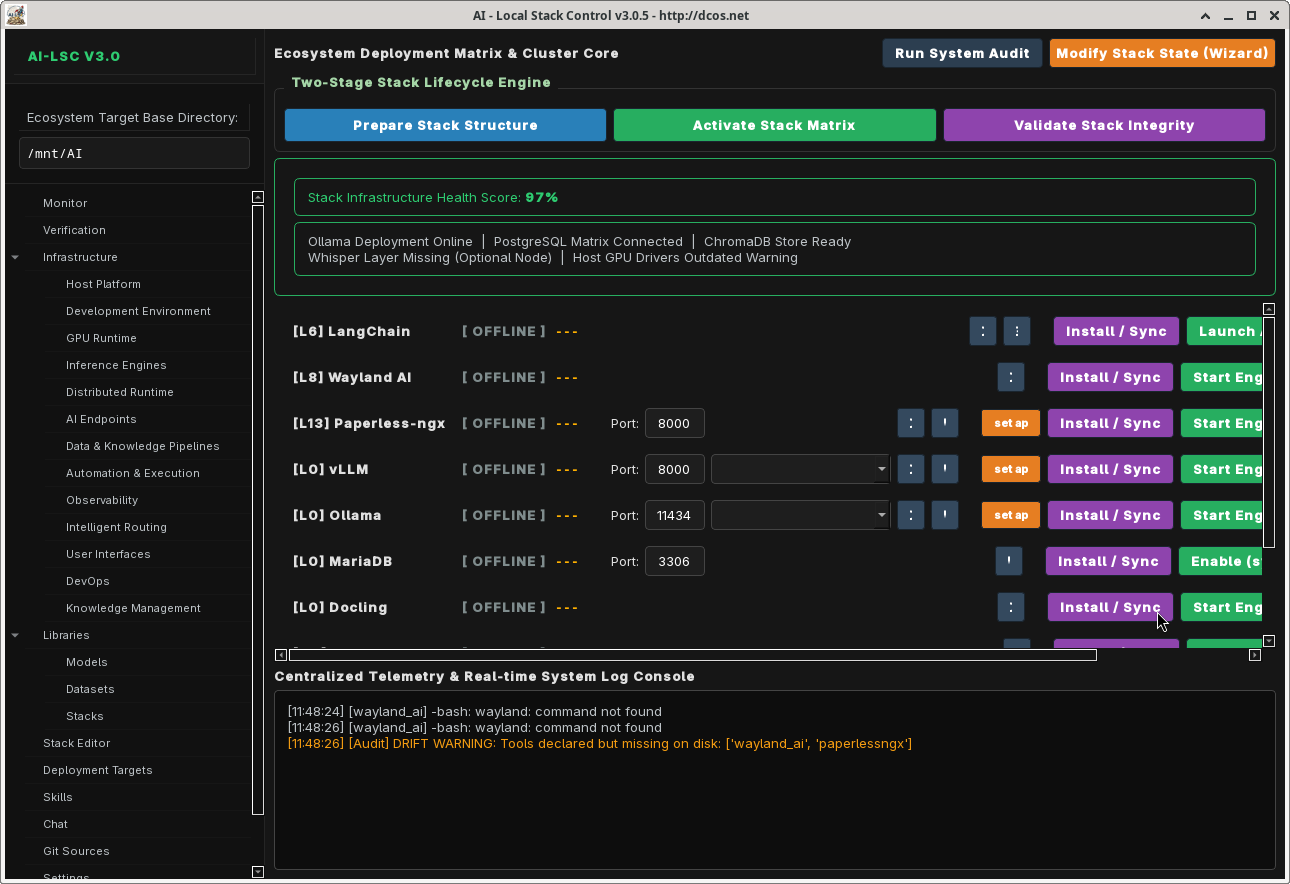The height and width of the screenshot is (884, 1290).
Task: Click Prepare Stack Structure
Action: coord(445,125)
